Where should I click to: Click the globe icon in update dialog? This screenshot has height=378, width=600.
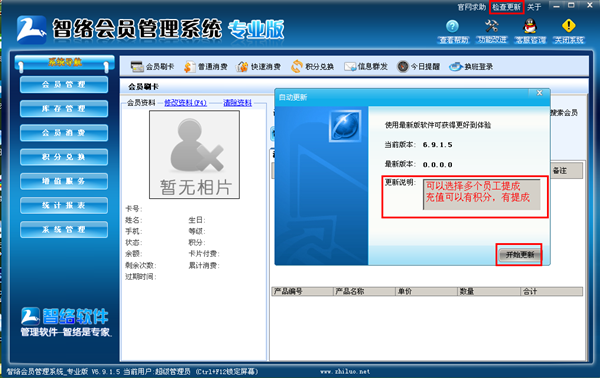click(345, 126)
